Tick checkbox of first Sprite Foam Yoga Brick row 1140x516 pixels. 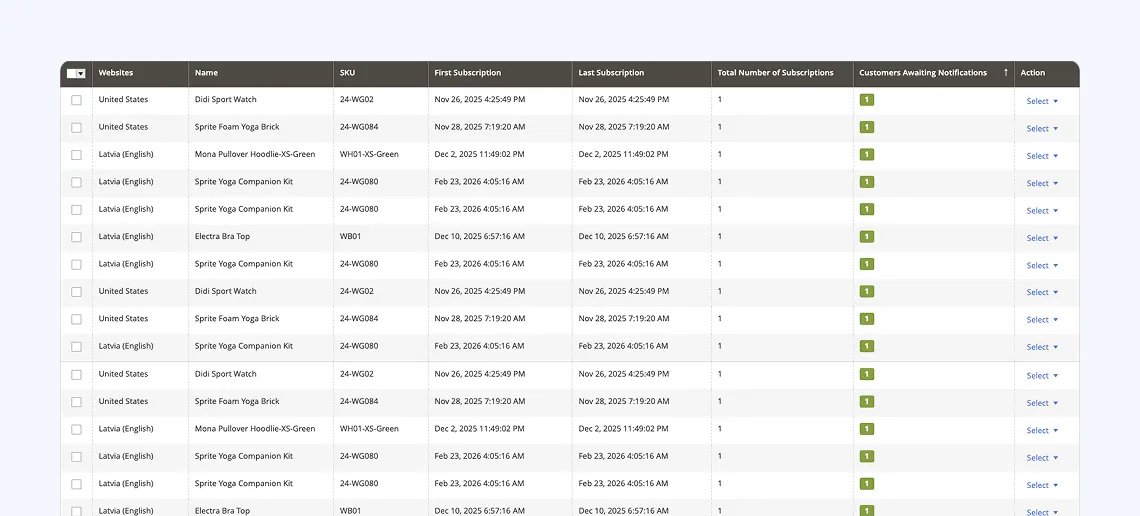pyautogui.click(x=76, y=127)
